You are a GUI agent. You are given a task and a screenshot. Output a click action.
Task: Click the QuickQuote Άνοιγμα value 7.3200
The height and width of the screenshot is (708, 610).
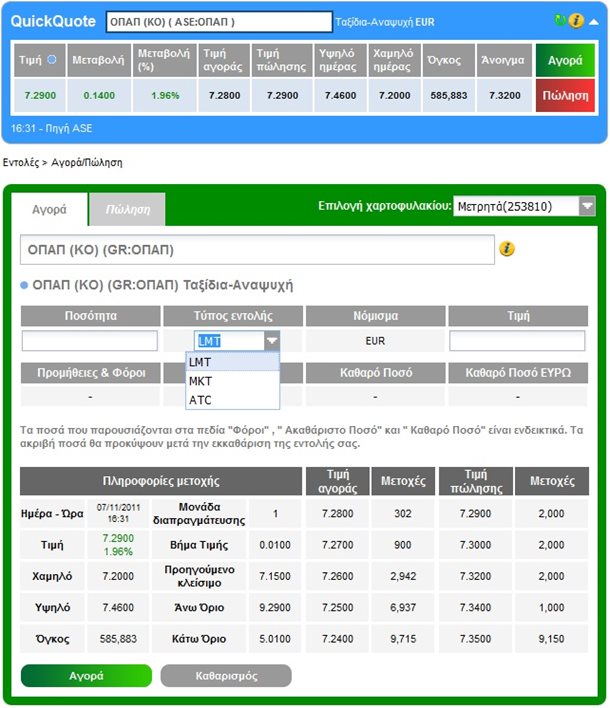click(x=505, y=95)
